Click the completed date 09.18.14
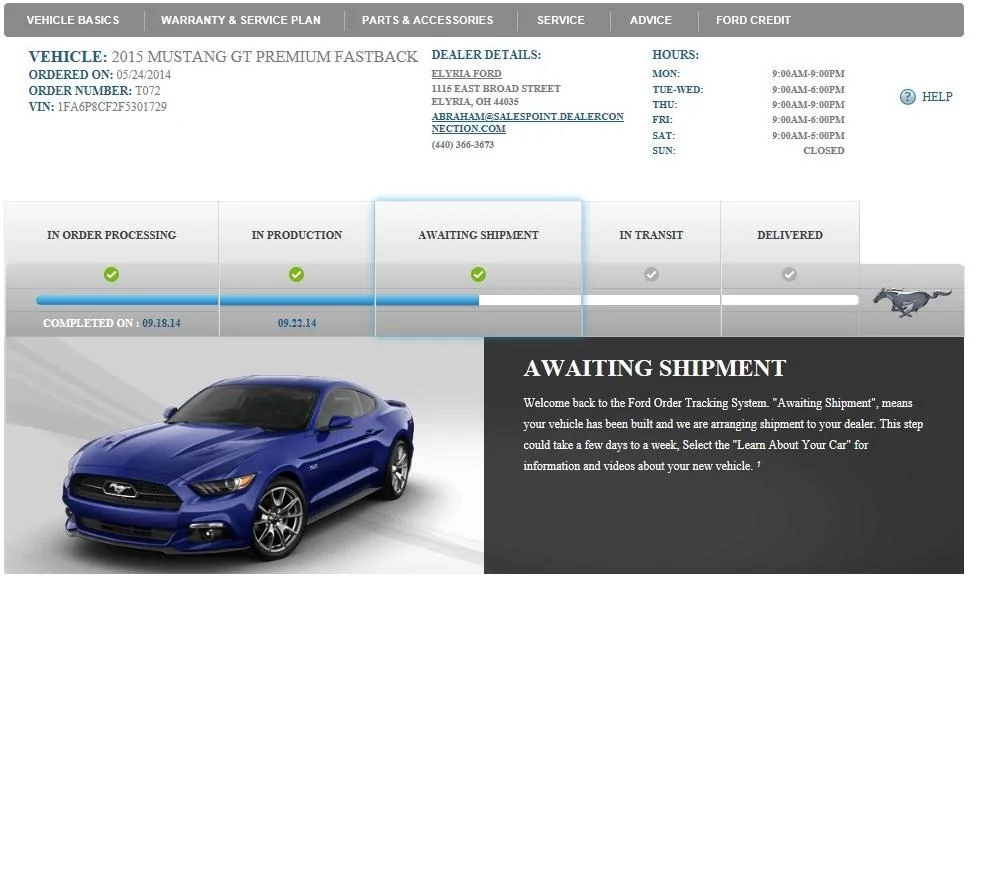This screenshot has width=996, height=871. pyautogui.click(x=161, y=323)
